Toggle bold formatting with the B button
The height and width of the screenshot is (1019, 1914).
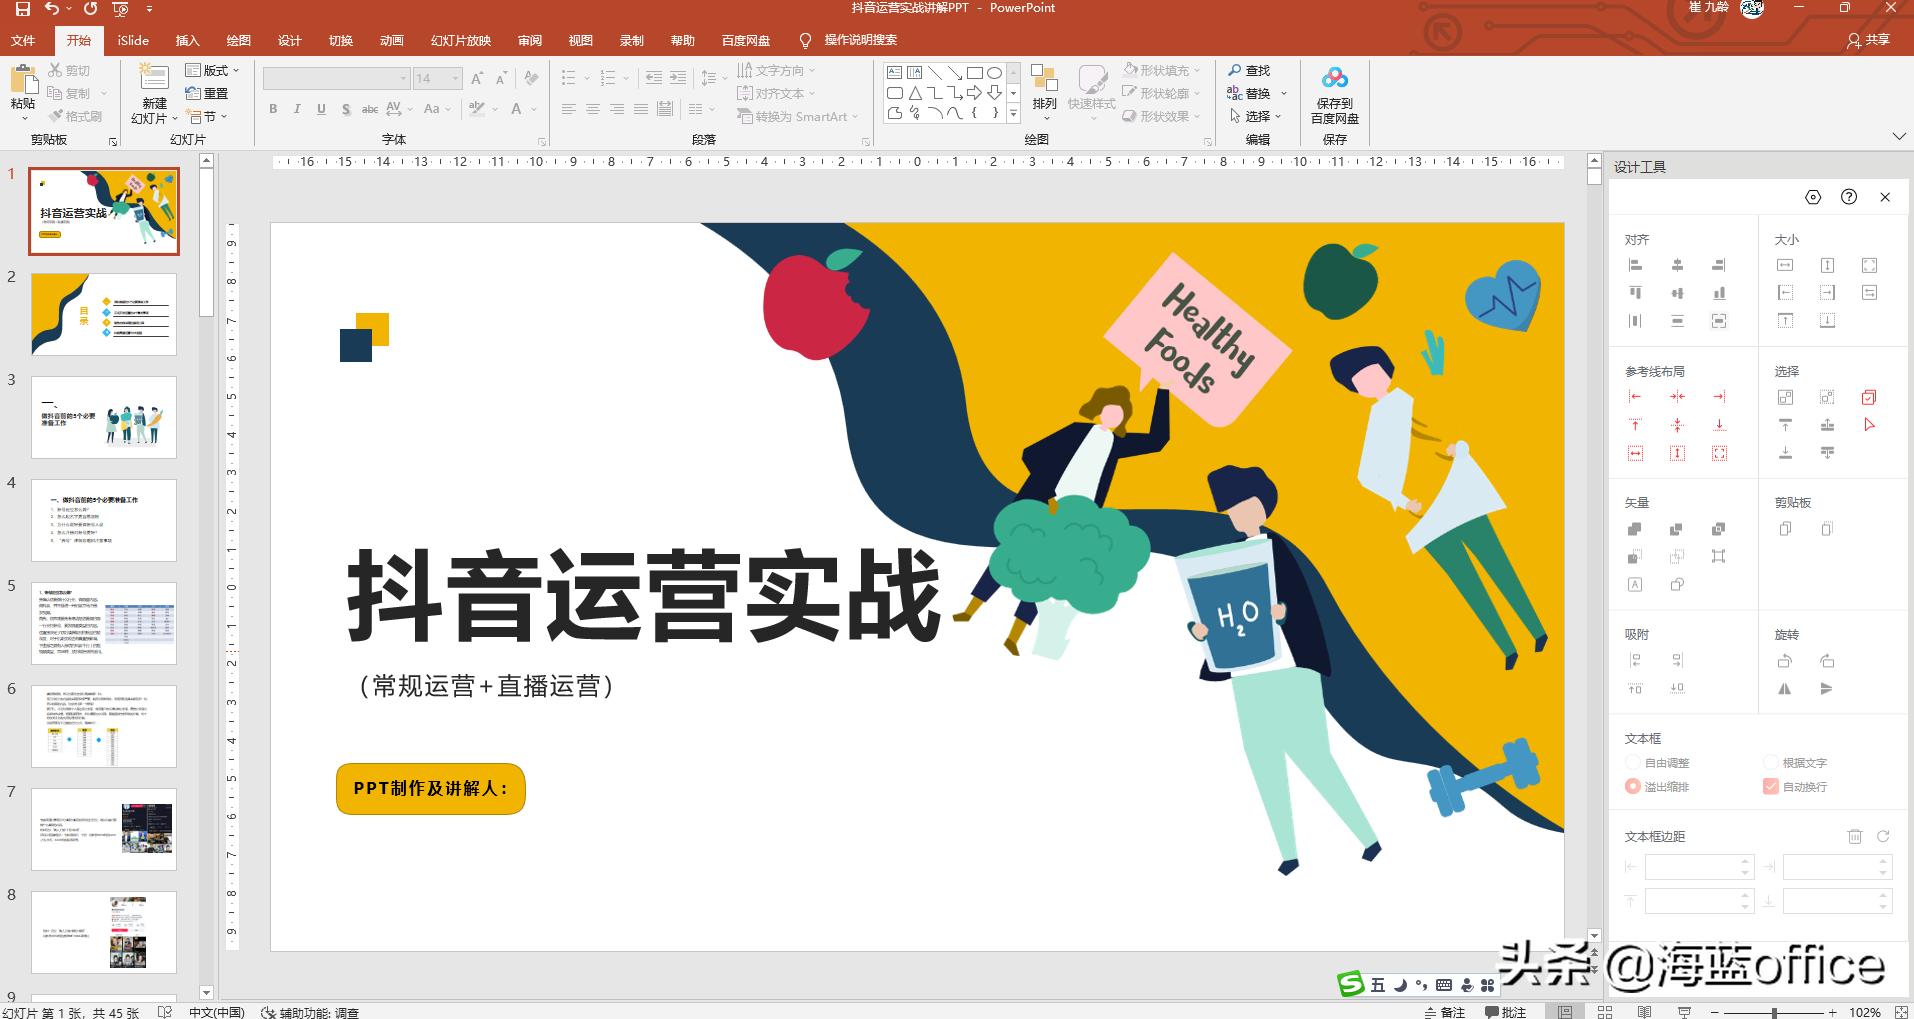(272, 109)
